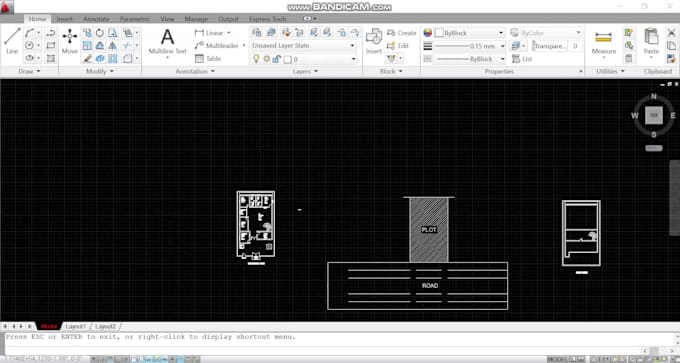Click the Paste button

651,41
